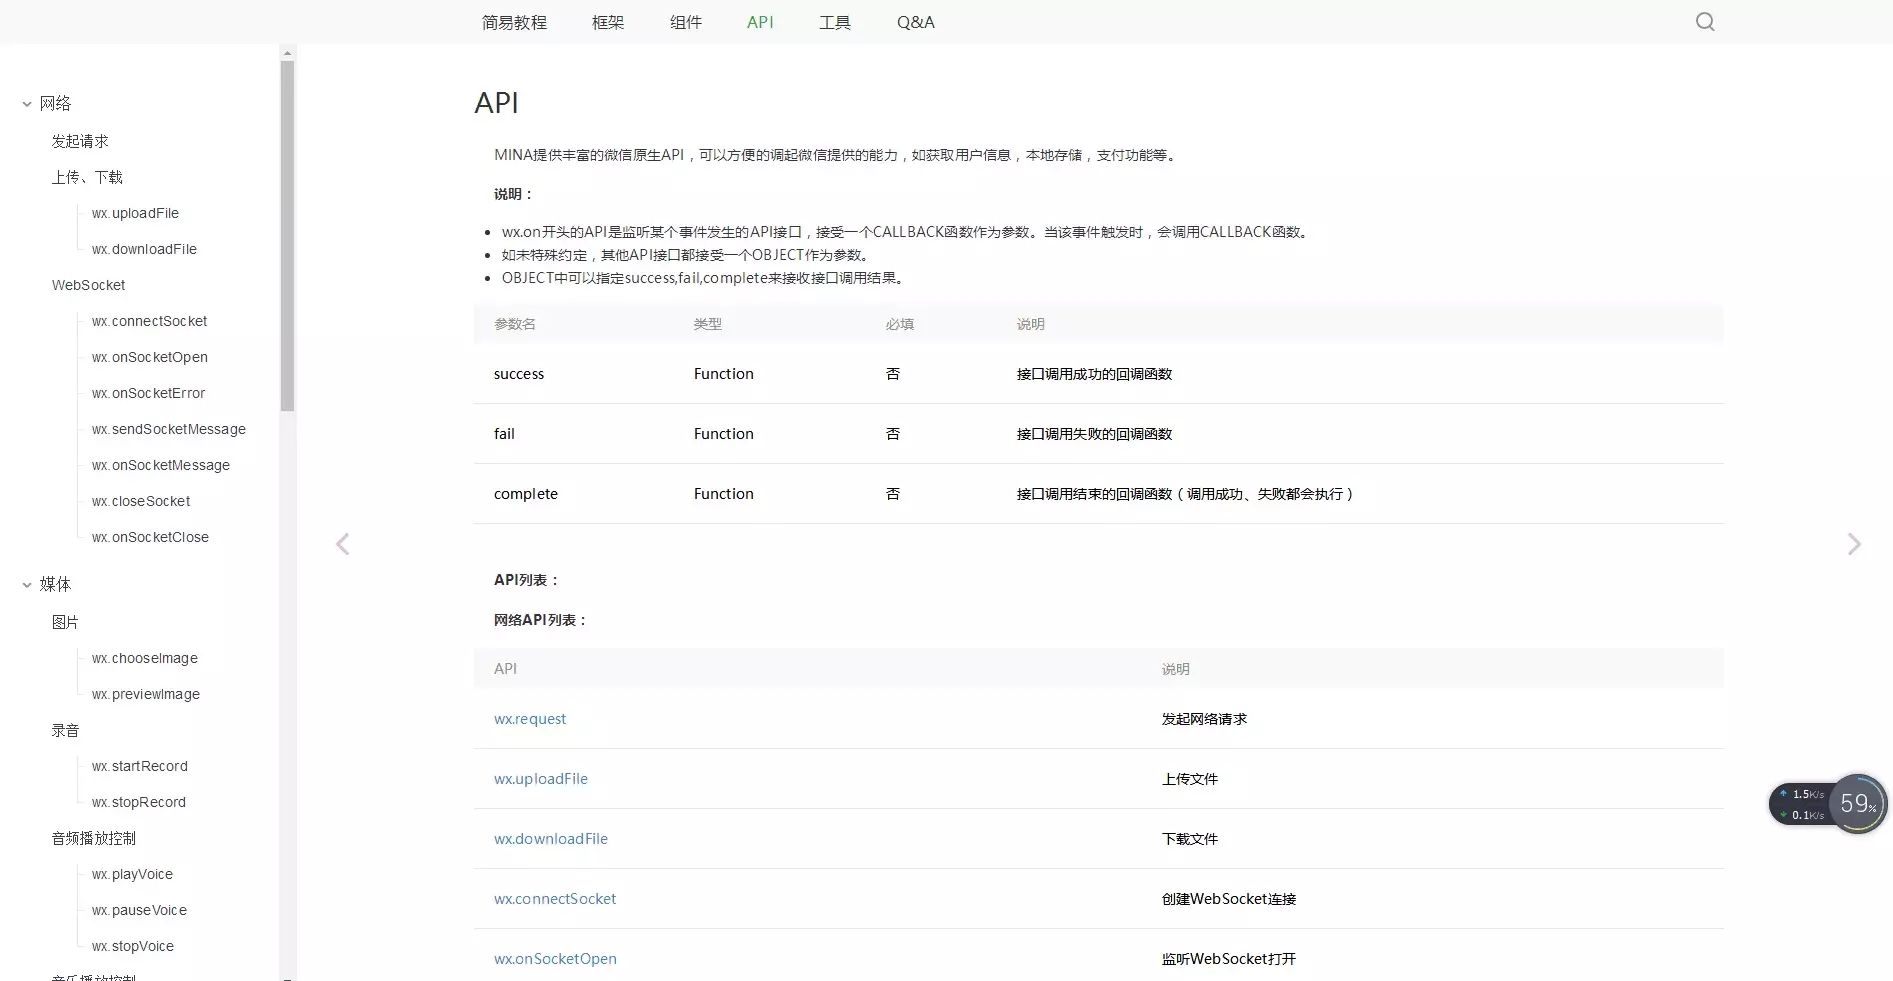Image resolution: width=1893 pixels, height=981 pixels.
Task: Open the wx.onSocketOpen link in table
Action: 555,959
